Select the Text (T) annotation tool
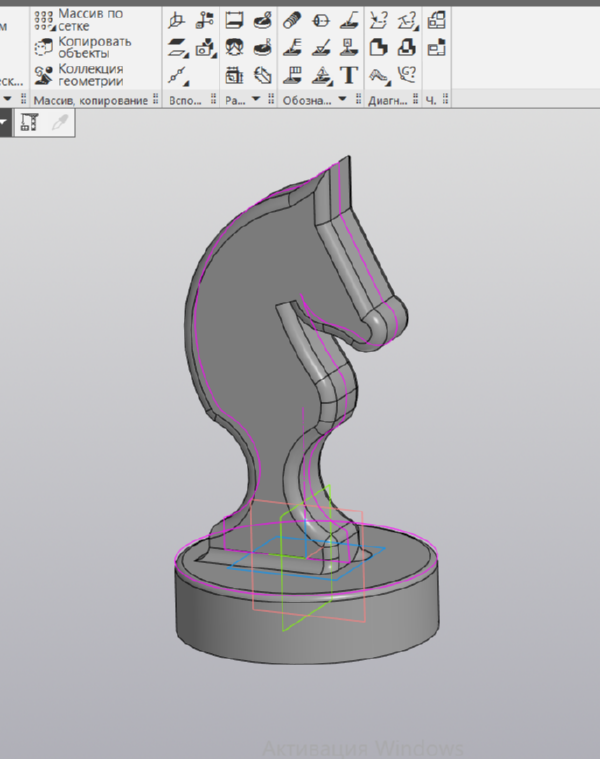Viewport: 600px width, 759px height. click(x=349, y=76)
